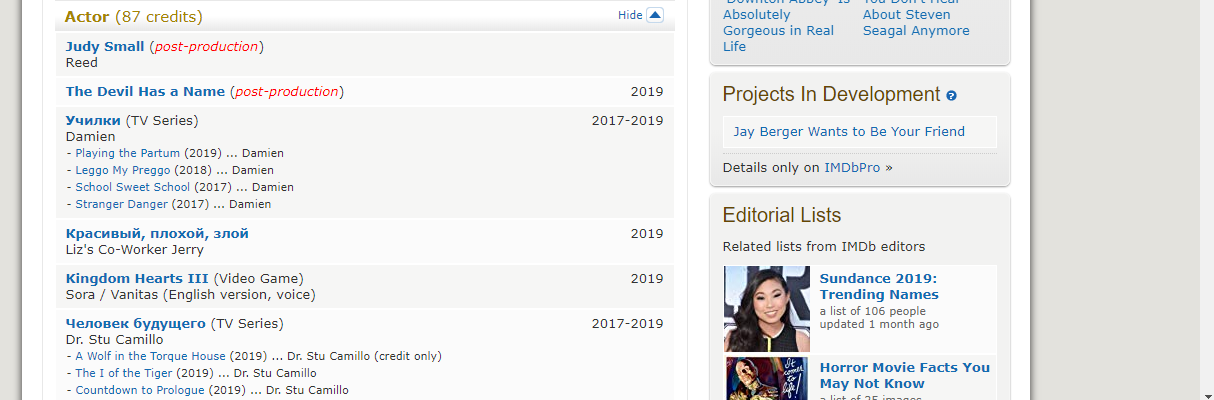This screenshot has width=1214, height=400.
Task: Open the Steven Seagal Anymore article link
Action: (916, 16)
